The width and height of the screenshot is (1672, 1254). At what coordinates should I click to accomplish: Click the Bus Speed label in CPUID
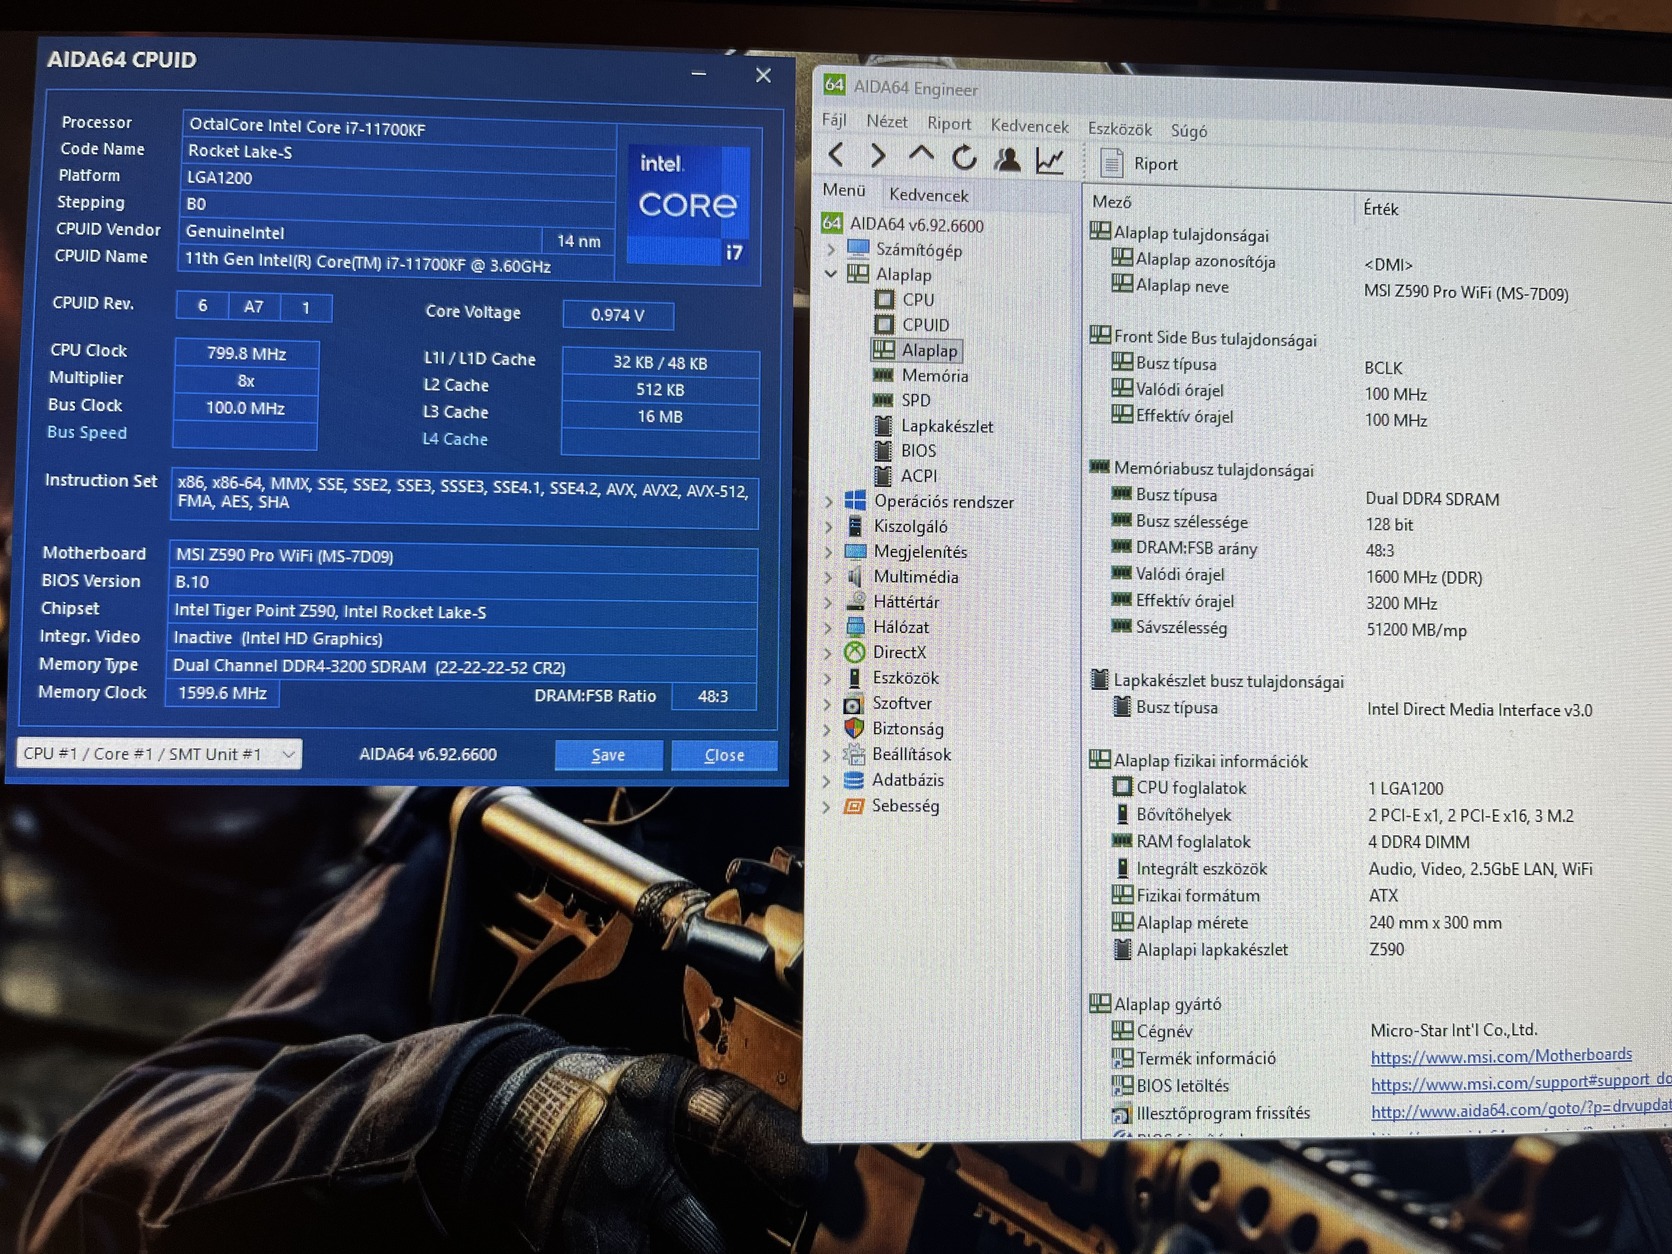click(87, 432)
